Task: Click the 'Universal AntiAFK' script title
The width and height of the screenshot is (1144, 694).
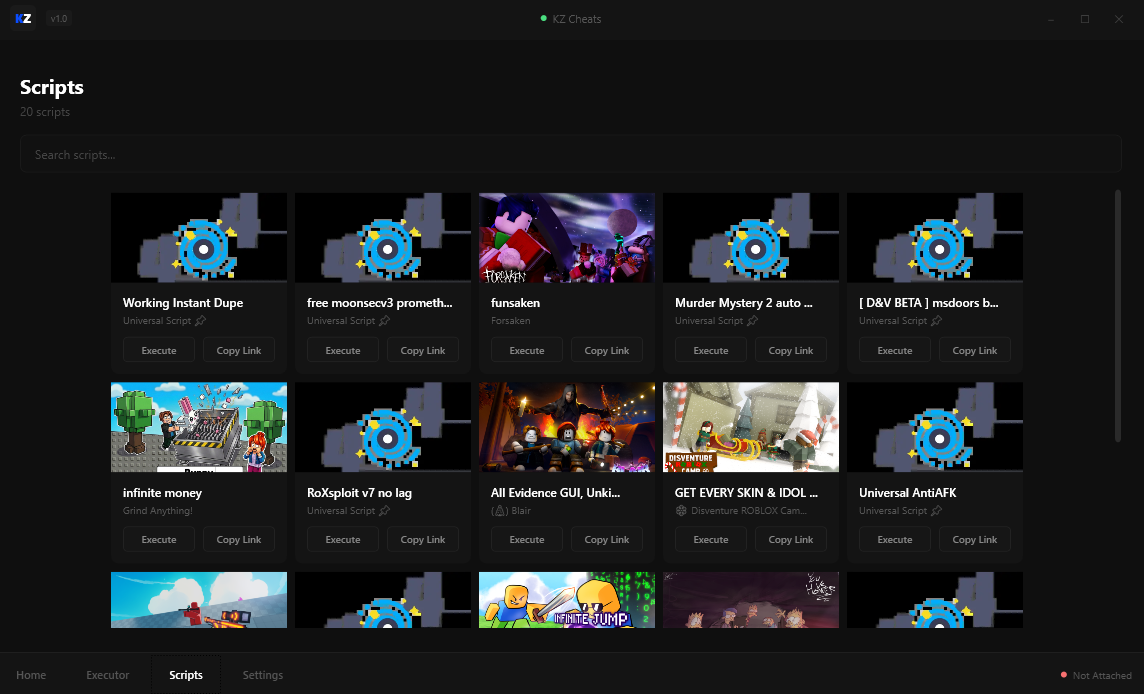Action: (x=908, y=493)
